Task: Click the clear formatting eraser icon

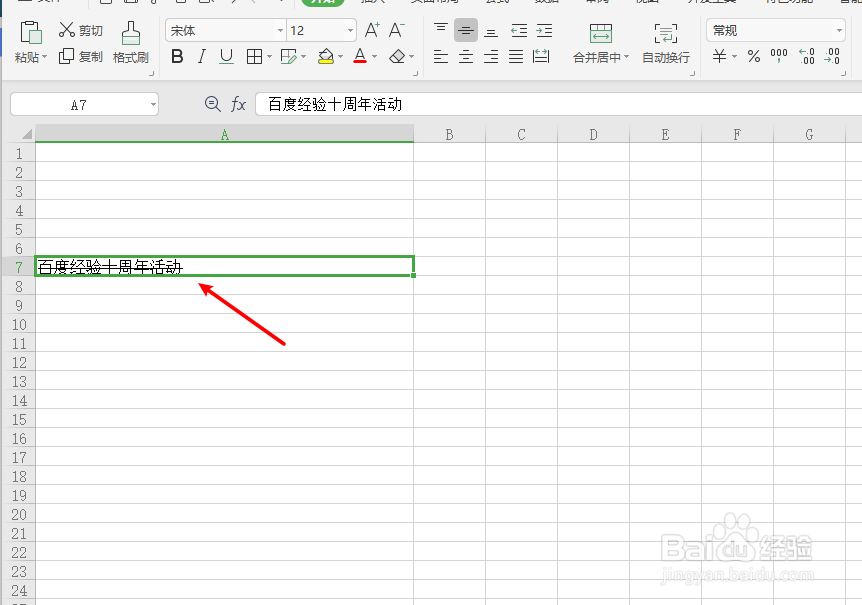Action: [397, 56]
